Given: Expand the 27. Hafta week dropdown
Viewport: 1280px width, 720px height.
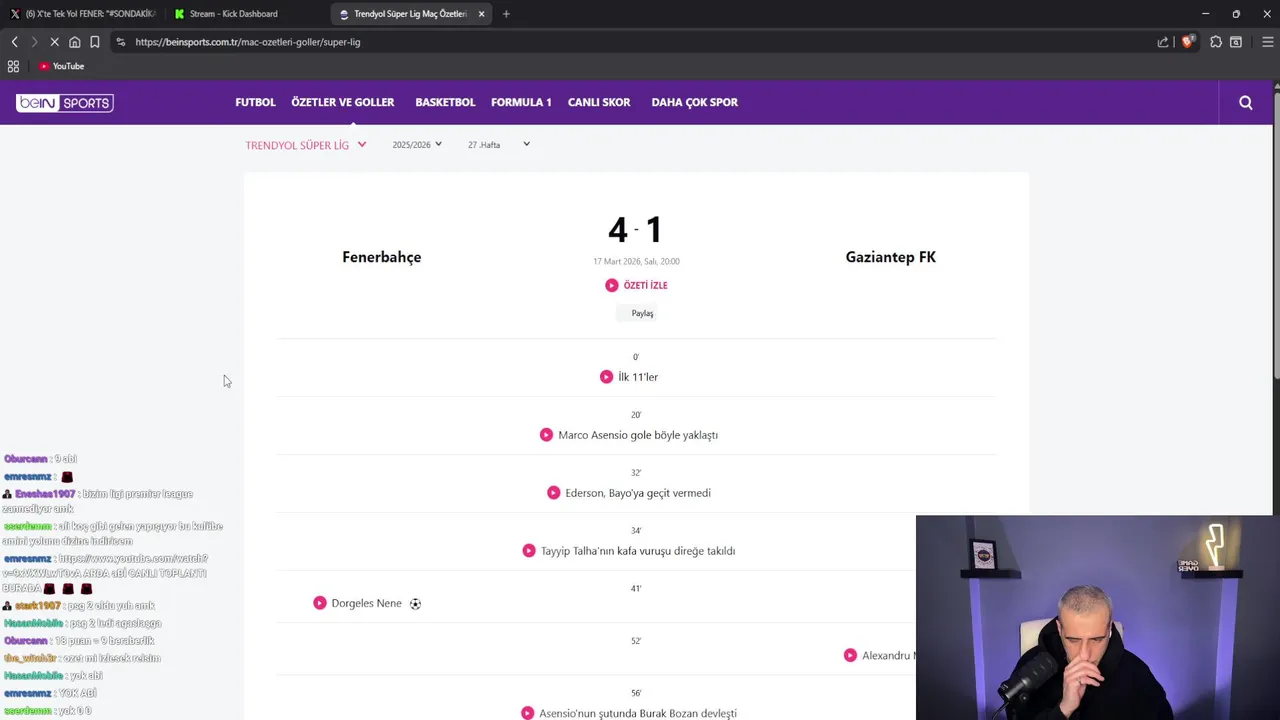Looking at the screenshot, I should (x=498, y=145).
